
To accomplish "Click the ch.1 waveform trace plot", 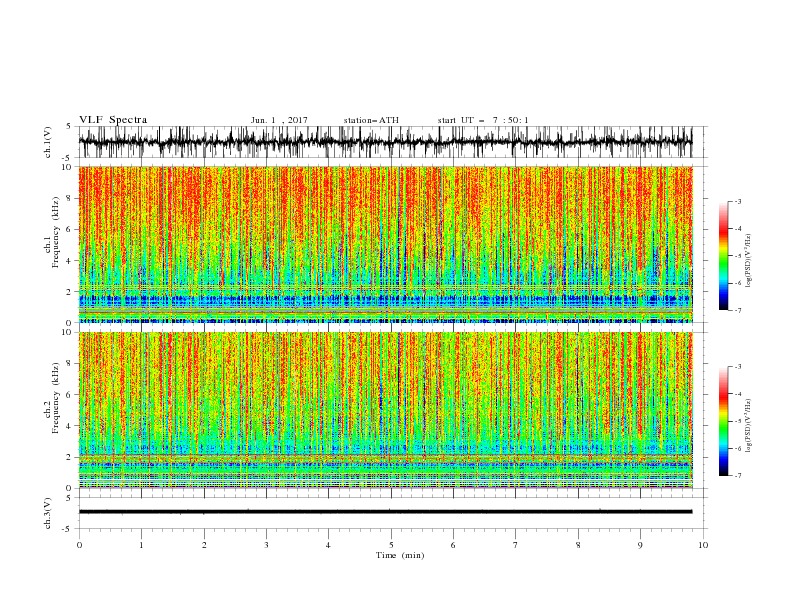I will click(x=385, y=142).
